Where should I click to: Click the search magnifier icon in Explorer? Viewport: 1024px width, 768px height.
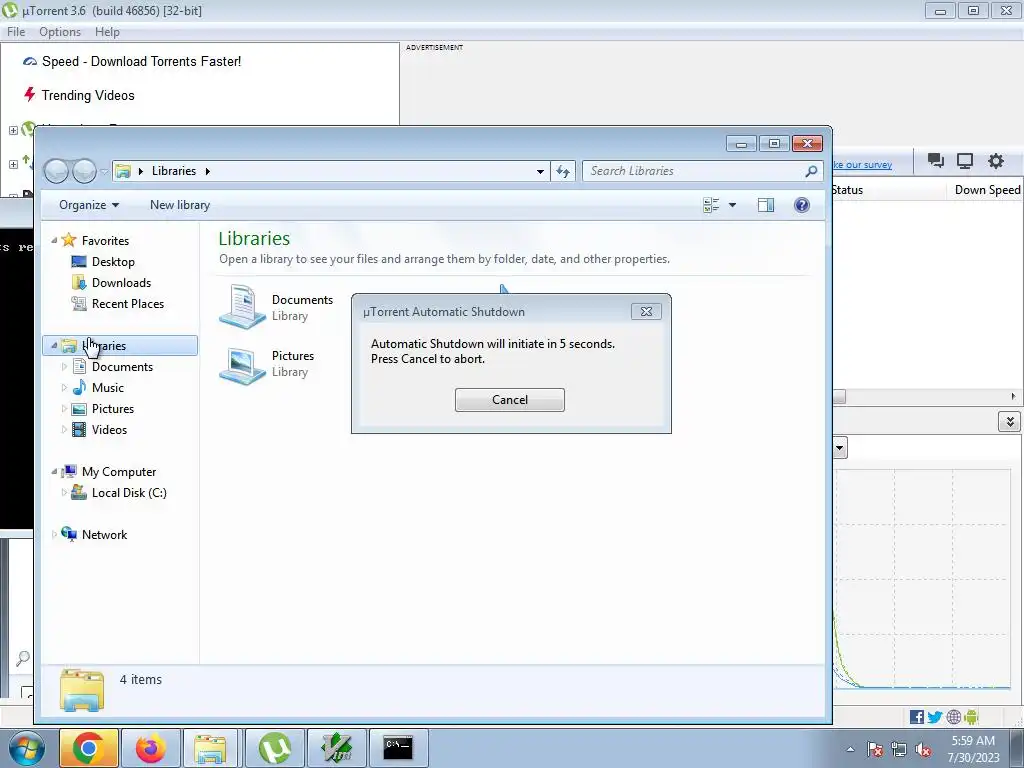[x=811, y=171]
